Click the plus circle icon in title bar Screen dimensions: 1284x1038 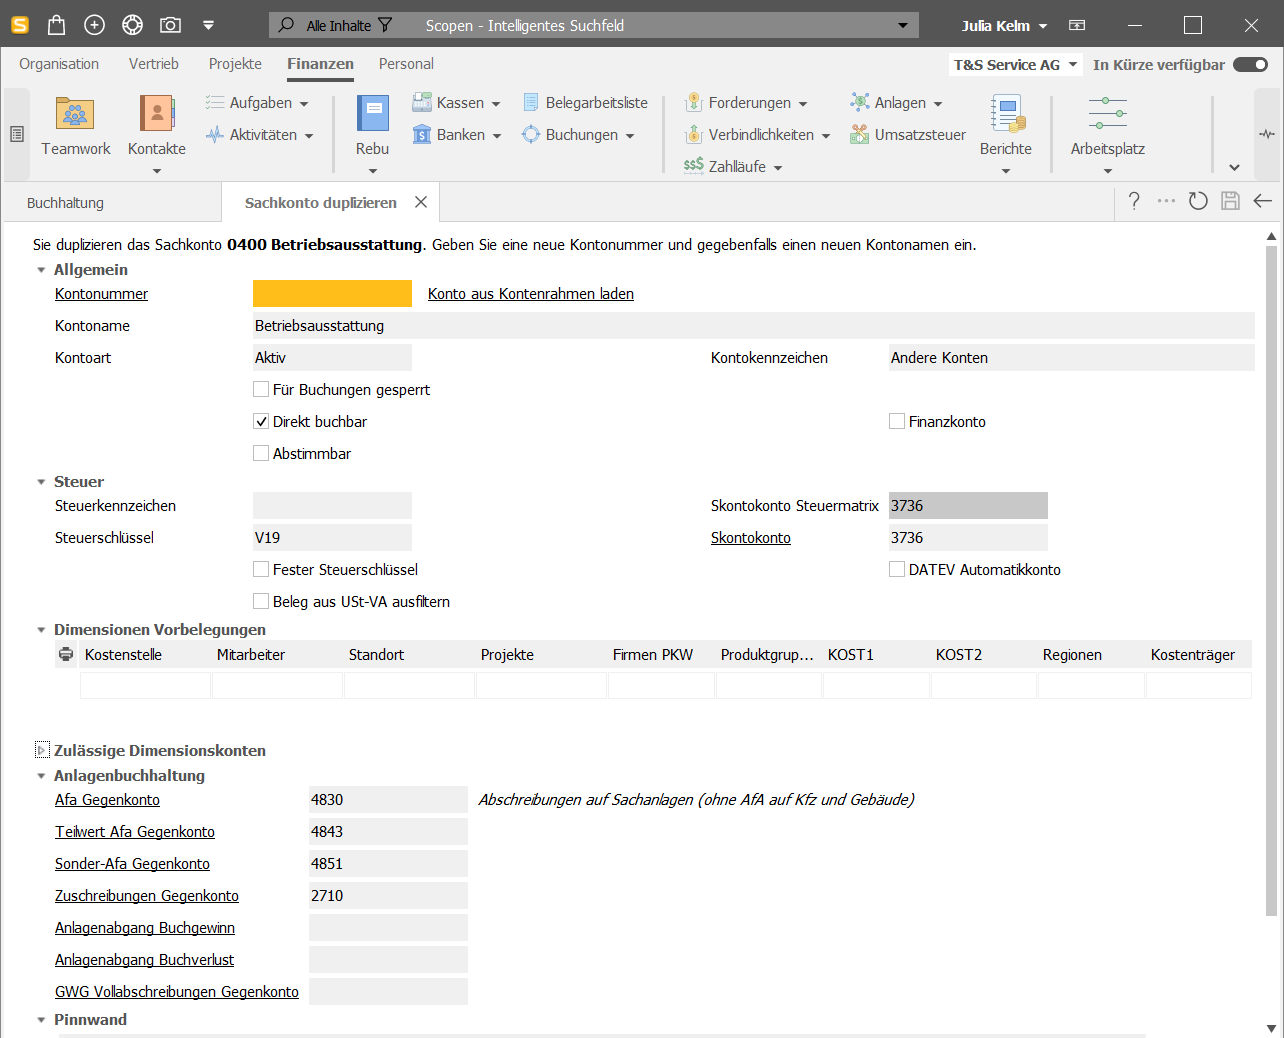94,25
